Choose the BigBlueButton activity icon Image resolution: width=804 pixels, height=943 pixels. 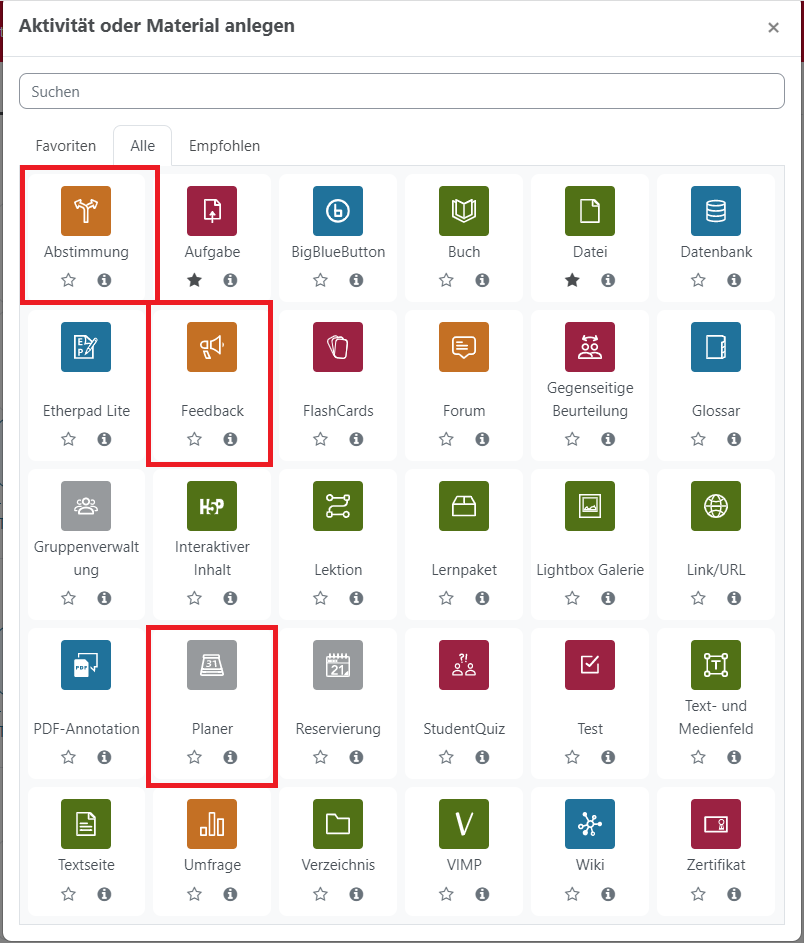click(x=338, y=211)
